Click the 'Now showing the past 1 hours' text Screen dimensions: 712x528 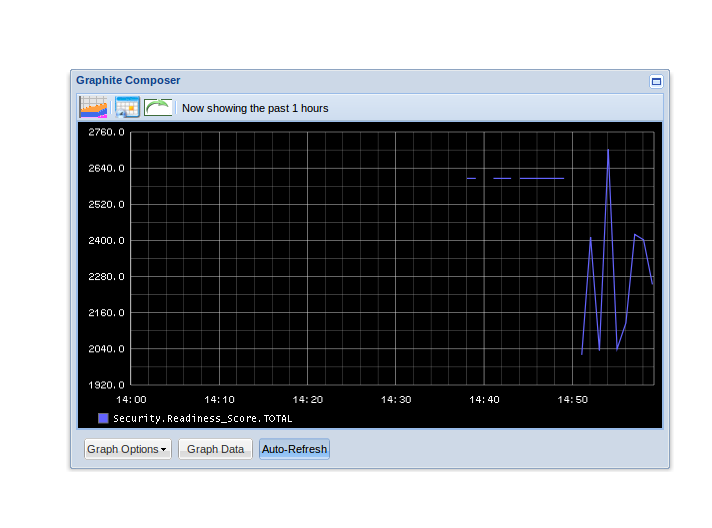click(255, 108)
